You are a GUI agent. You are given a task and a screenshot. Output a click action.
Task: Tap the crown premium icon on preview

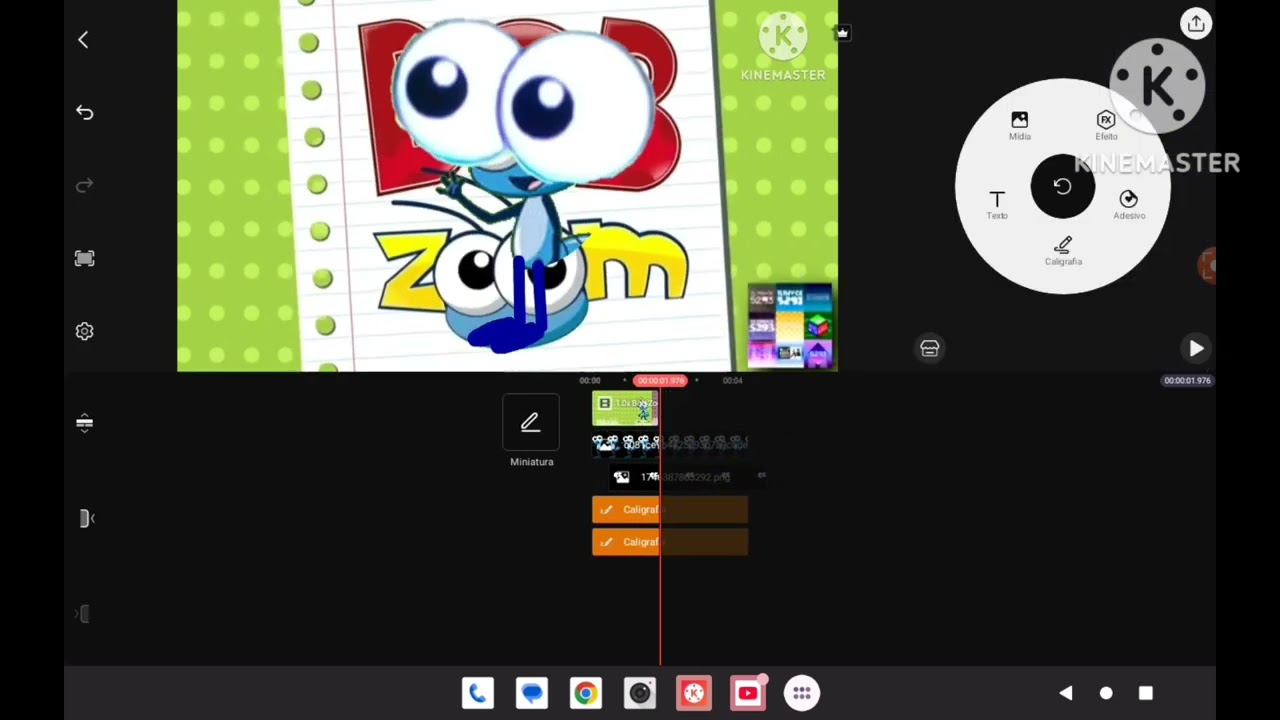click(x=843, y=33)
